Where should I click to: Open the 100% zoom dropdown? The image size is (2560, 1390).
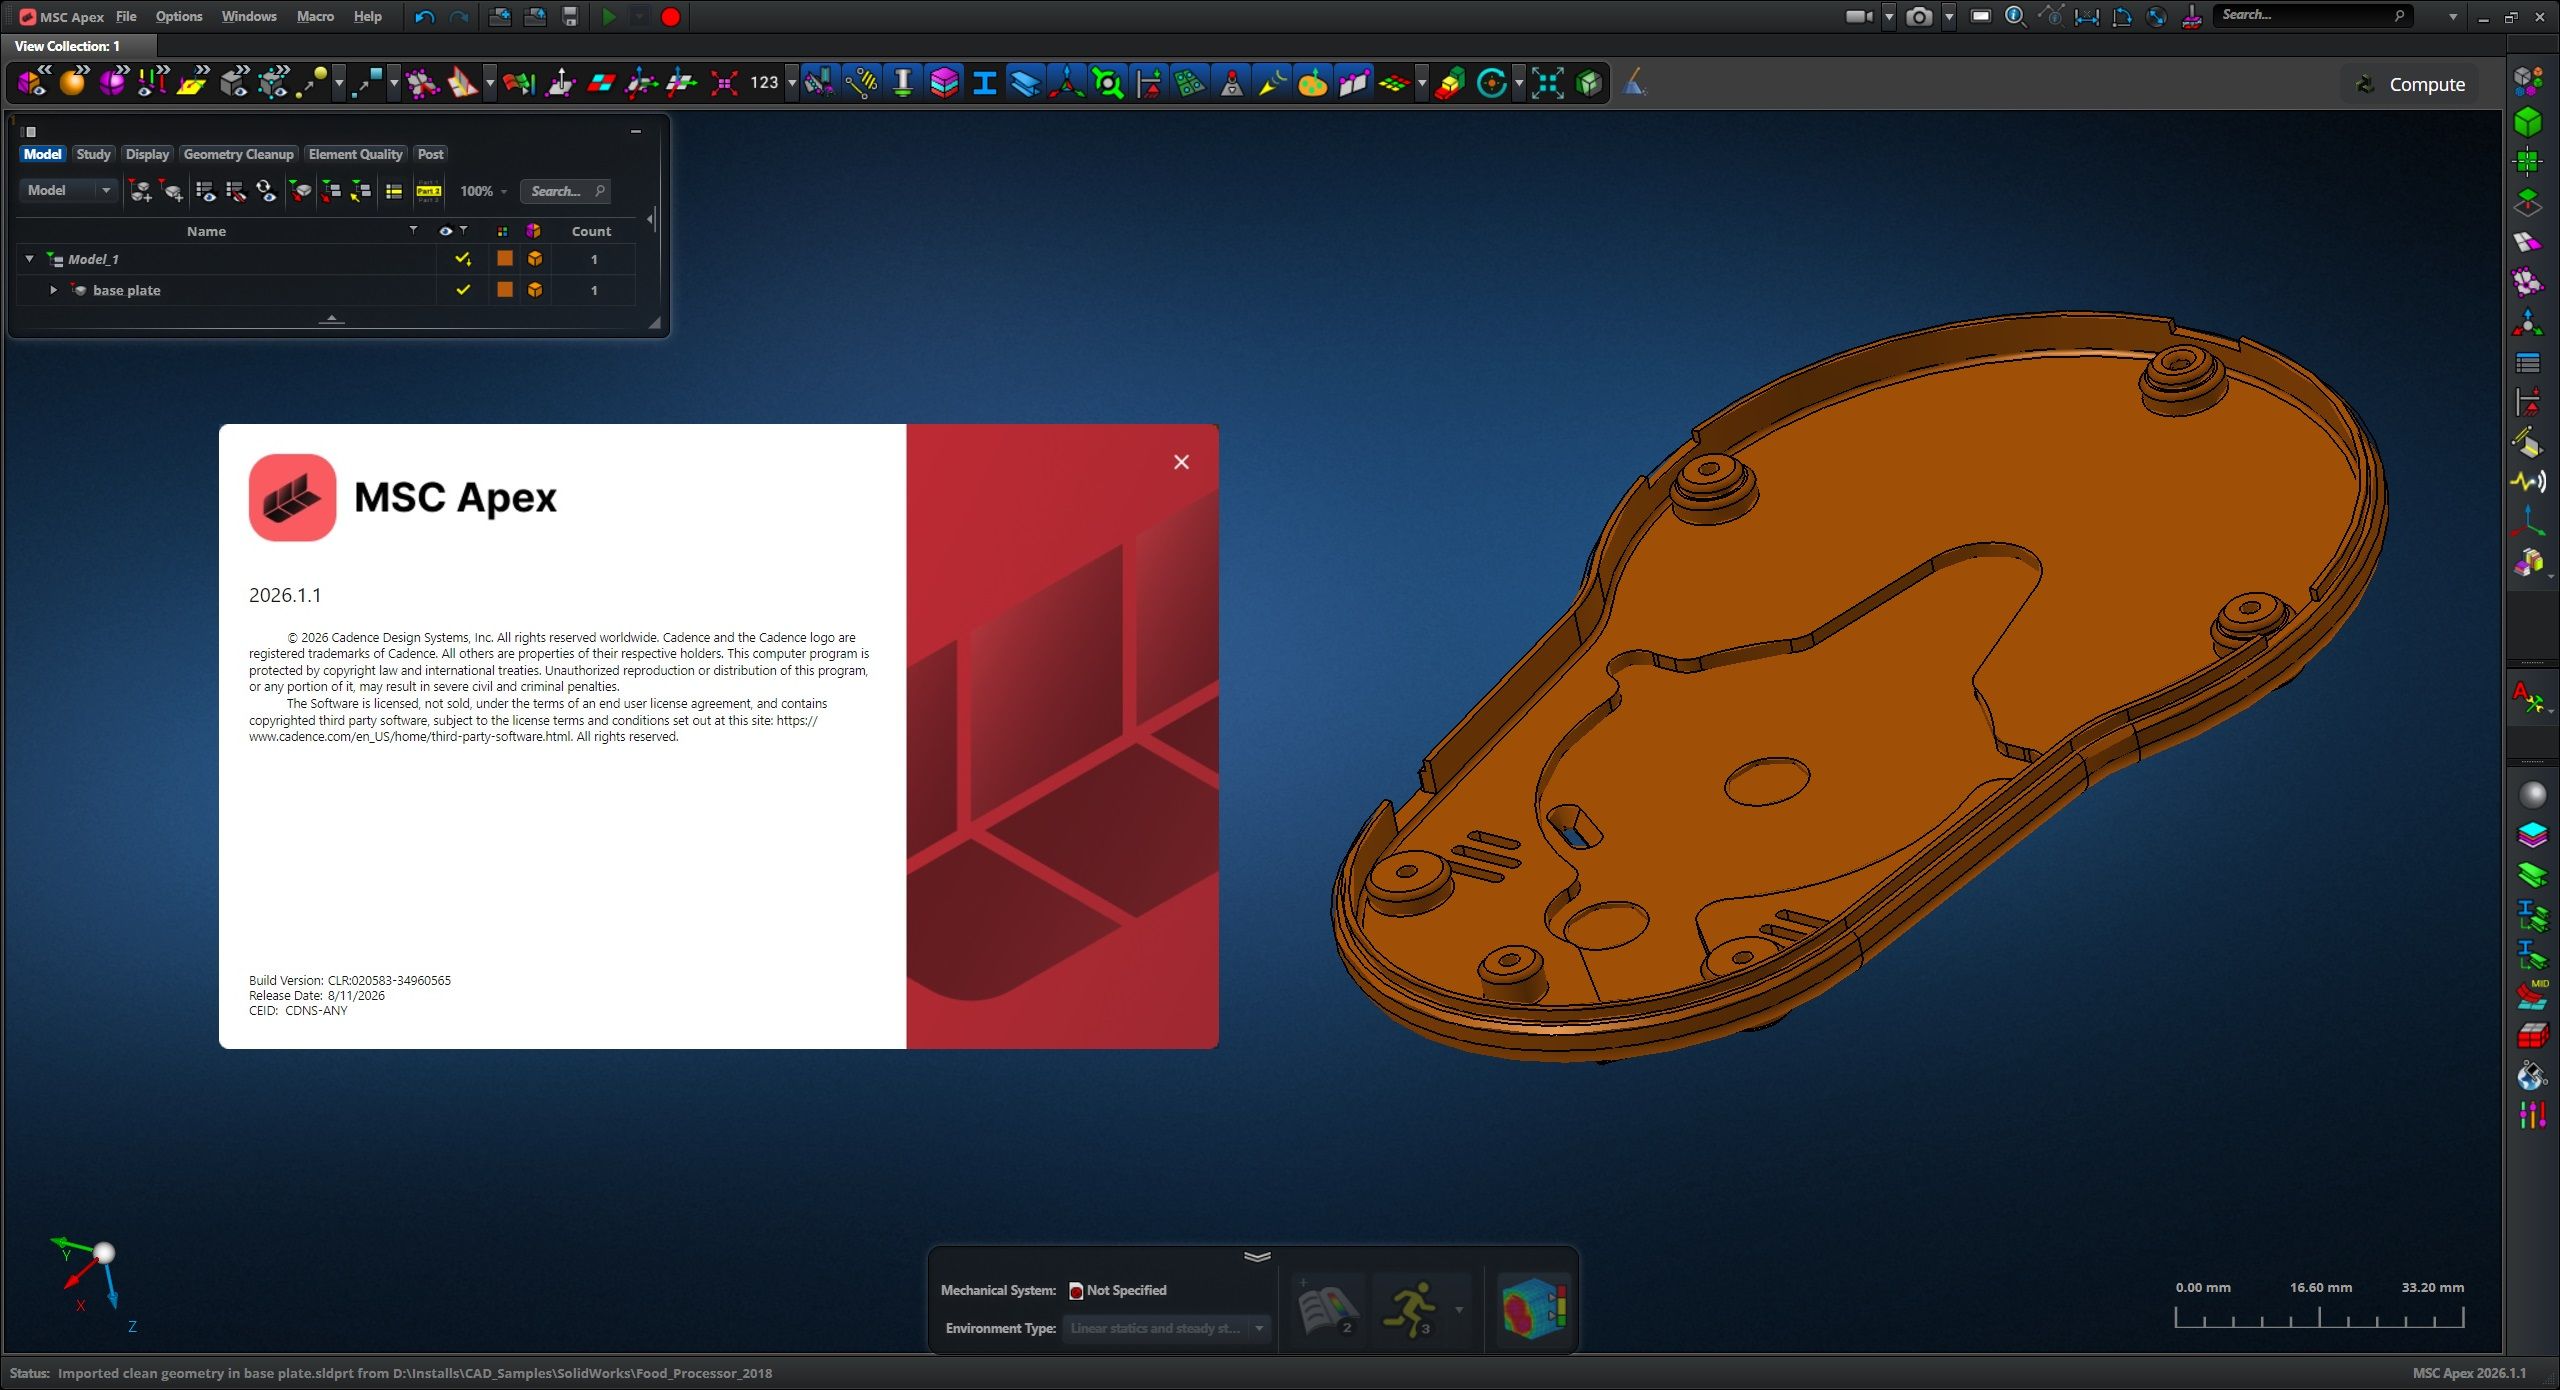[484, 191]
